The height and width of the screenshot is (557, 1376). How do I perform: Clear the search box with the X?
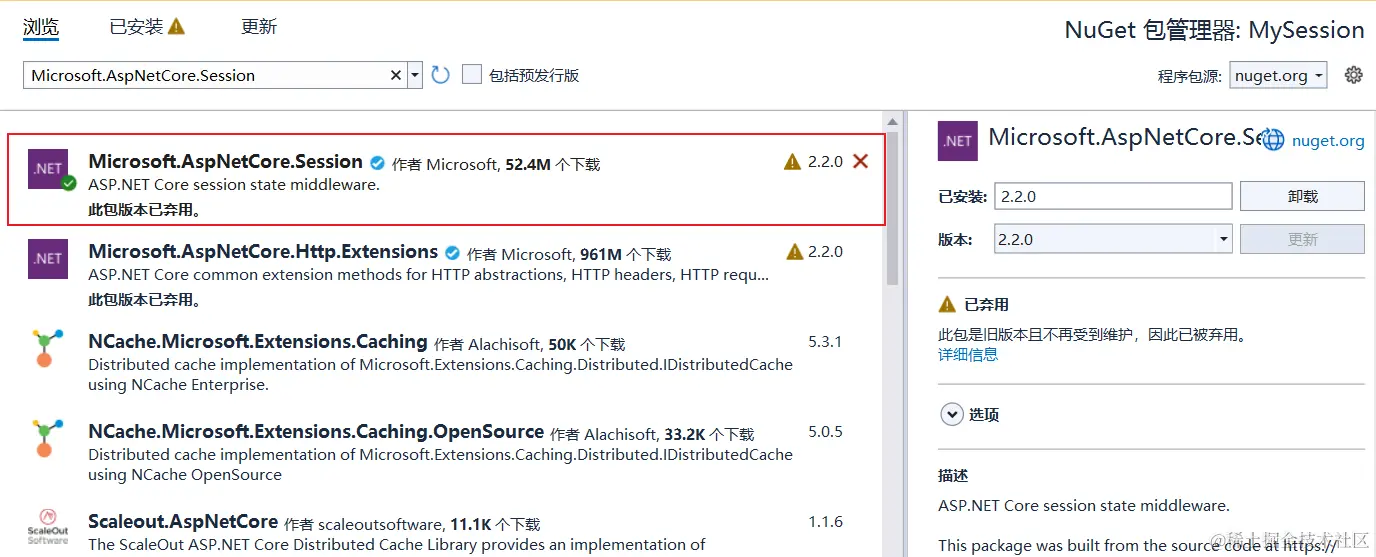395,75
